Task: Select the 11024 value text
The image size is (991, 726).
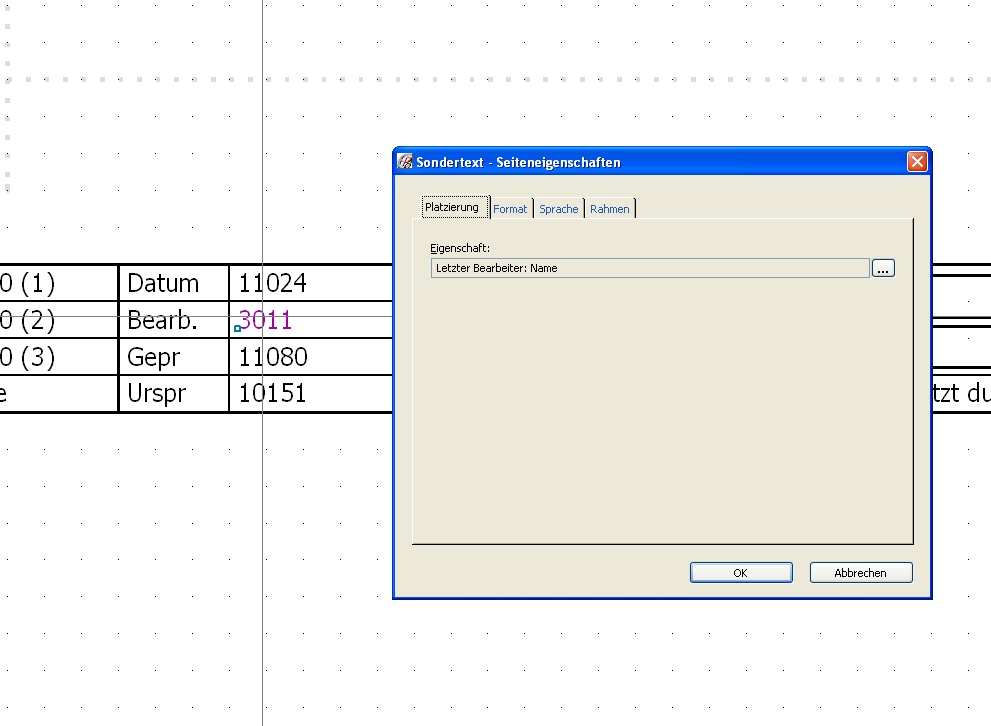Action: pyautogui.click(x=272, y=284)
